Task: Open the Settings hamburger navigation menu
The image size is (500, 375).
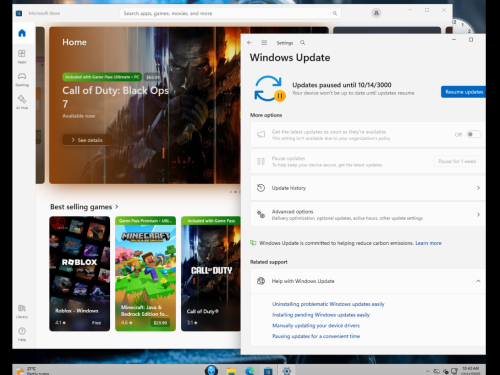Action: 264,43
